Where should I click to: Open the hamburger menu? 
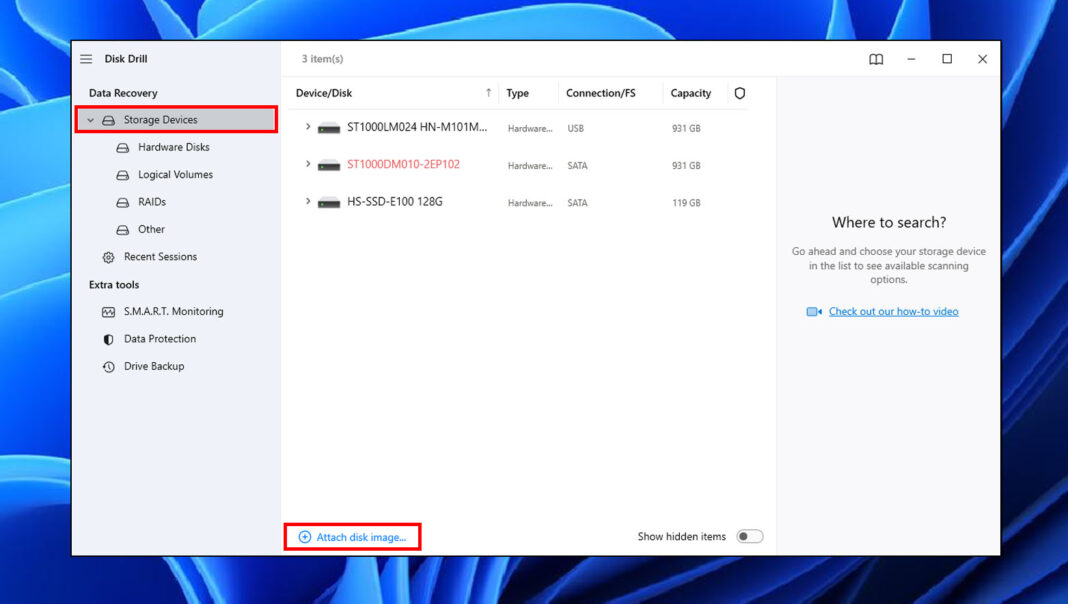[x=86, y=58]
